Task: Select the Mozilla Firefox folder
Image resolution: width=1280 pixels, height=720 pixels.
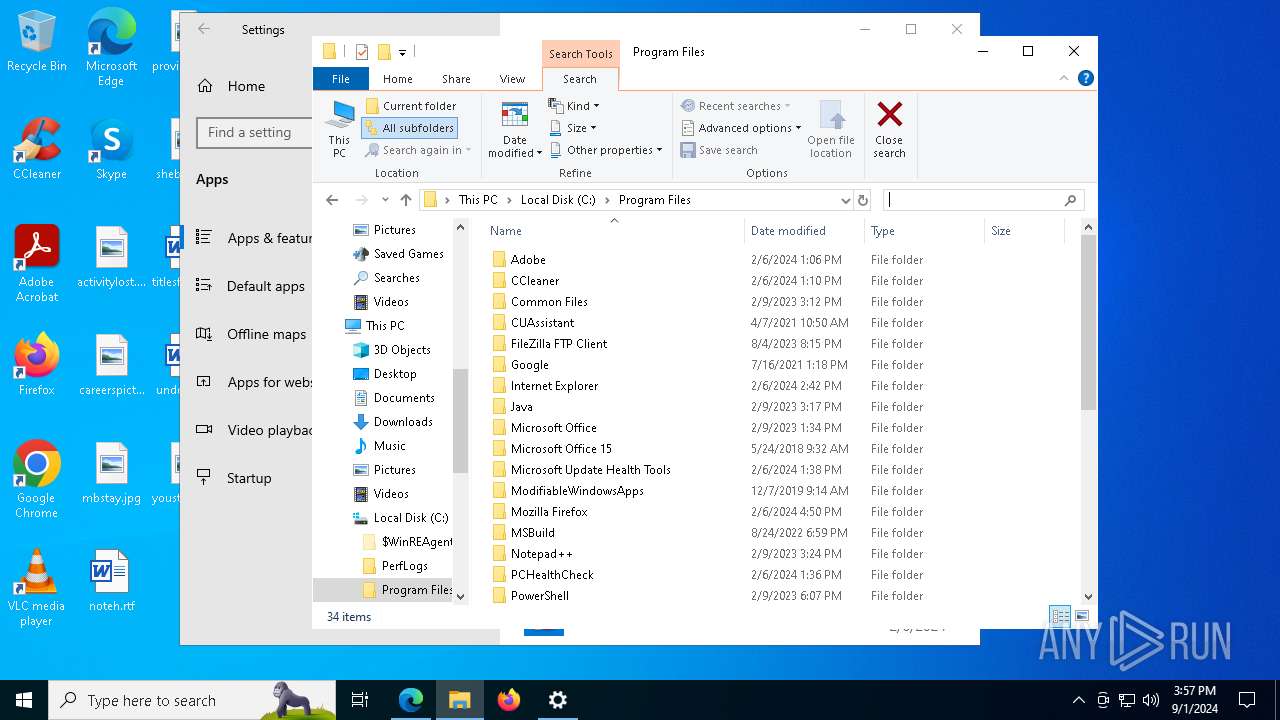Action: coord(549,512)
